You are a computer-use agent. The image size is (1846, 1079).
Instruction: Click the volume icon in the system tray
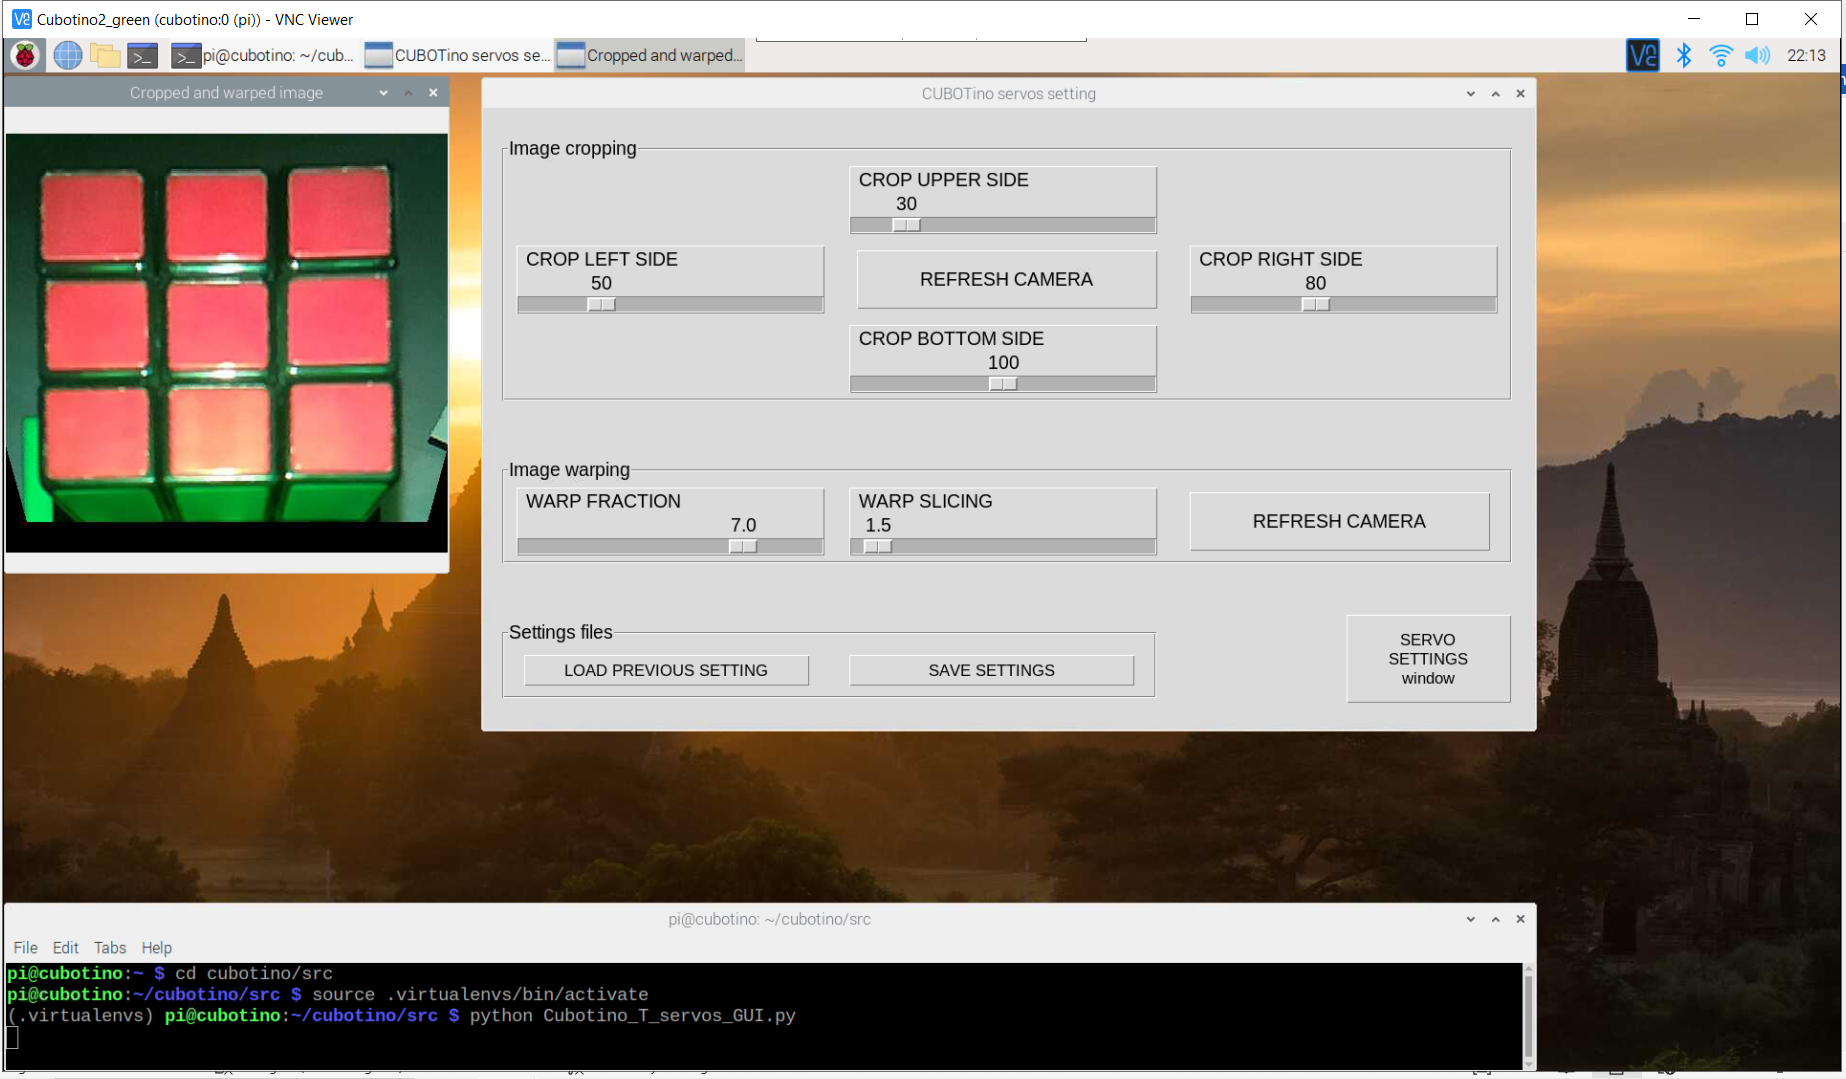[x=1757, y=55]
